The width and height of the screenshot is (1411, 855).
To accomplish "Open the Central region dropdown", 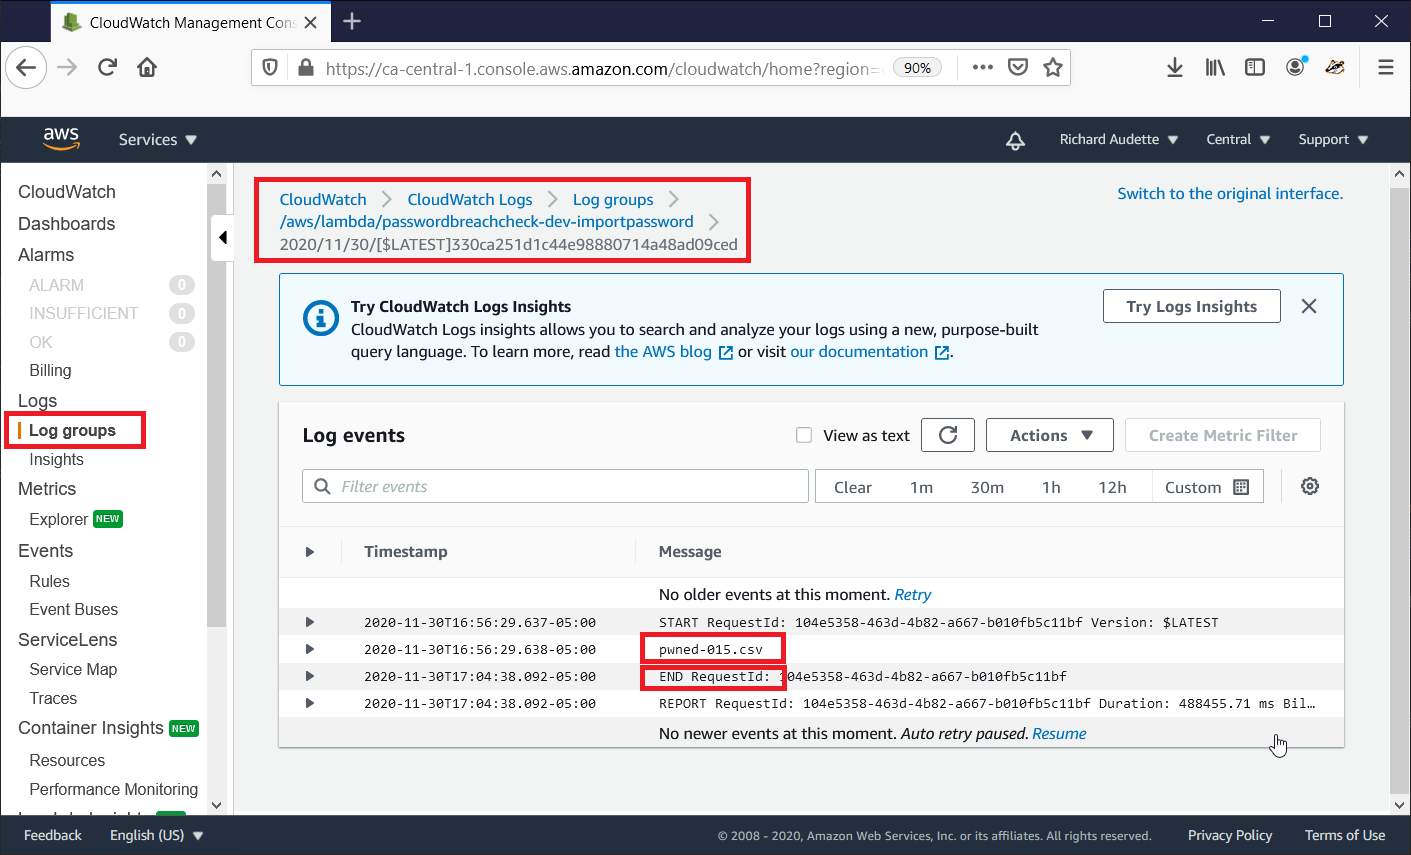I will tap(1237, 140).
